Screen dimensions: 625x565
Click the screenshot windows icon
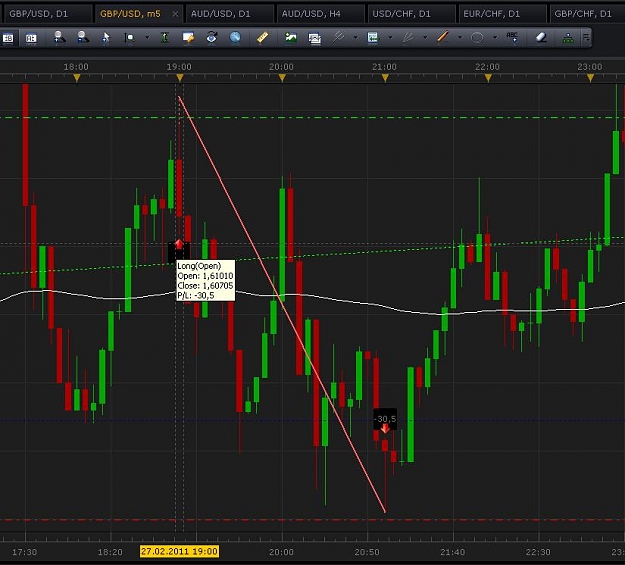[x=314, y=38]
